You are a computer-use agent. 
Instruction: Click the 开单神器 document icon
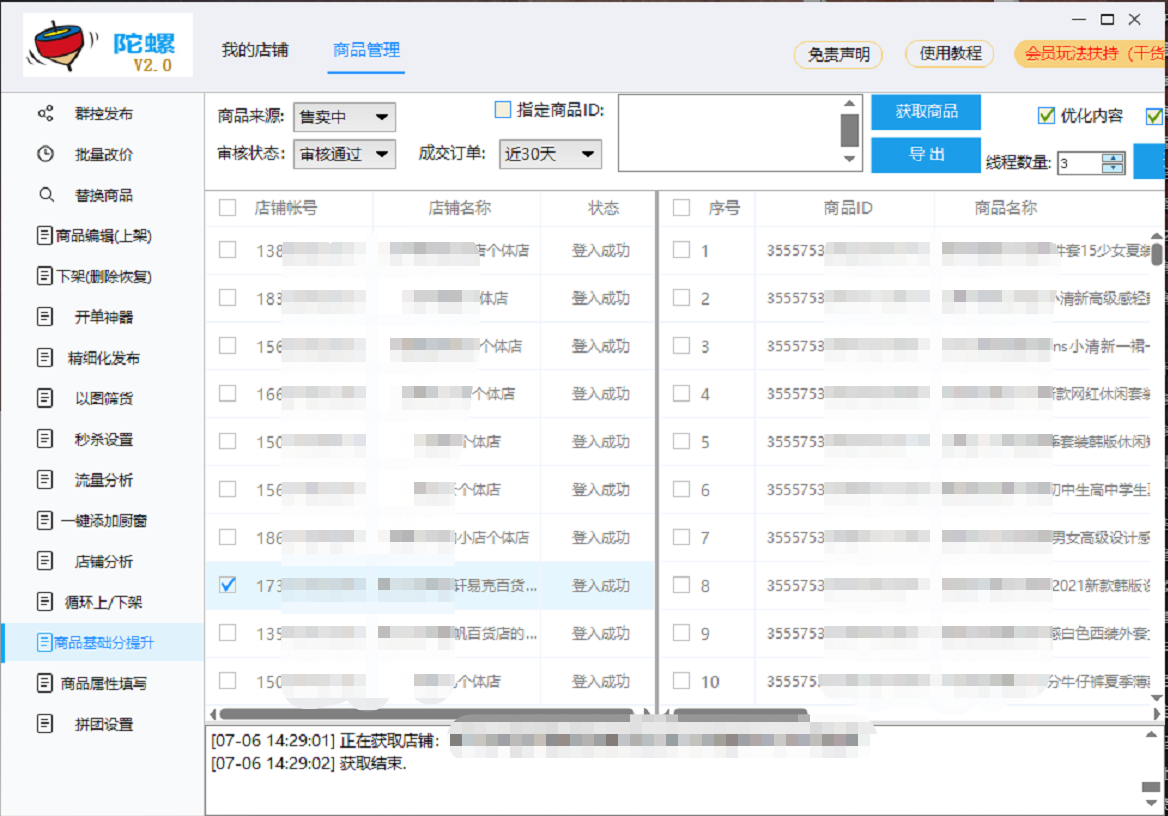[x=45, y=317]
